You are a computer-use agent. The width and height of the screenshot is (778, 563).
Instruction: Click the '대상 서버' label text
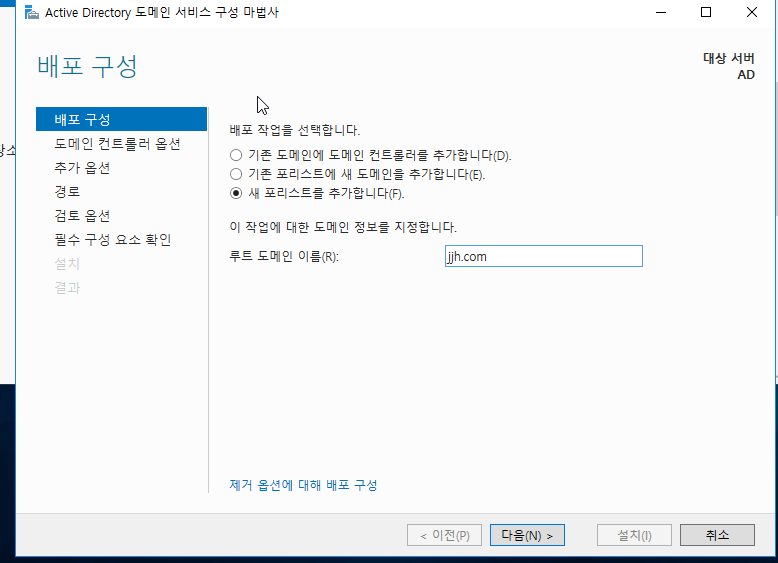click(x=728, y=58)
